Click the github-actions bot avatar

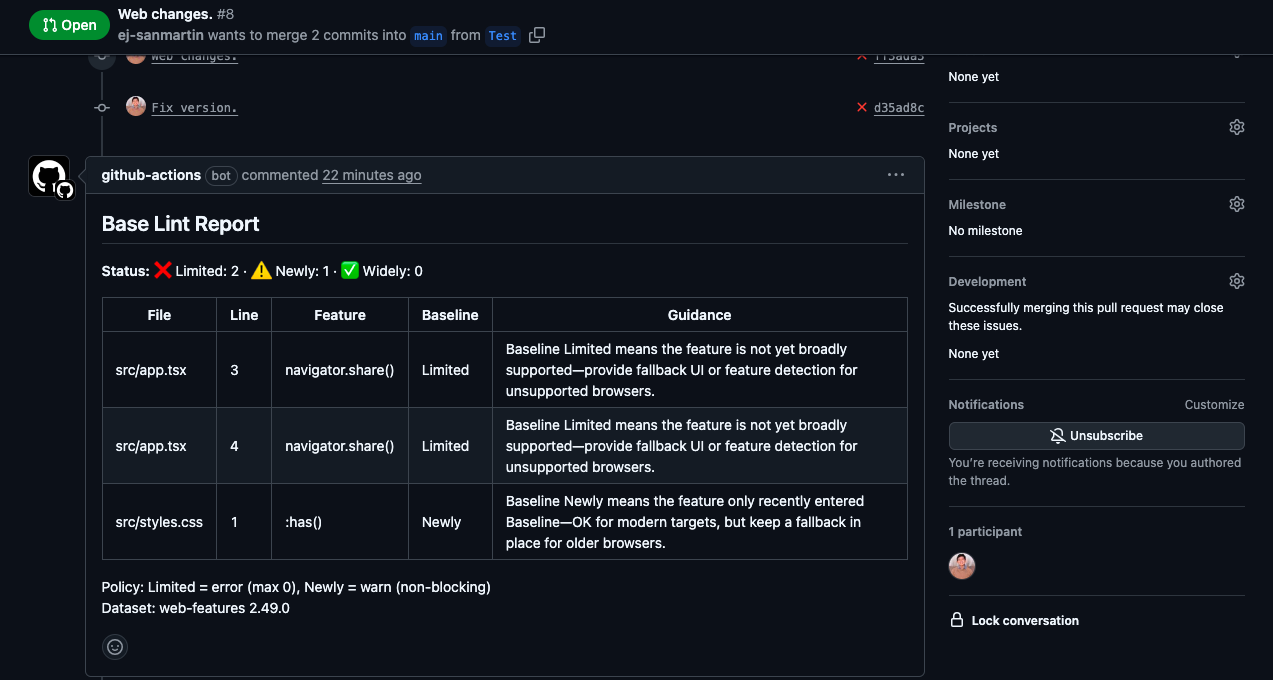click(x=49, y=176)
